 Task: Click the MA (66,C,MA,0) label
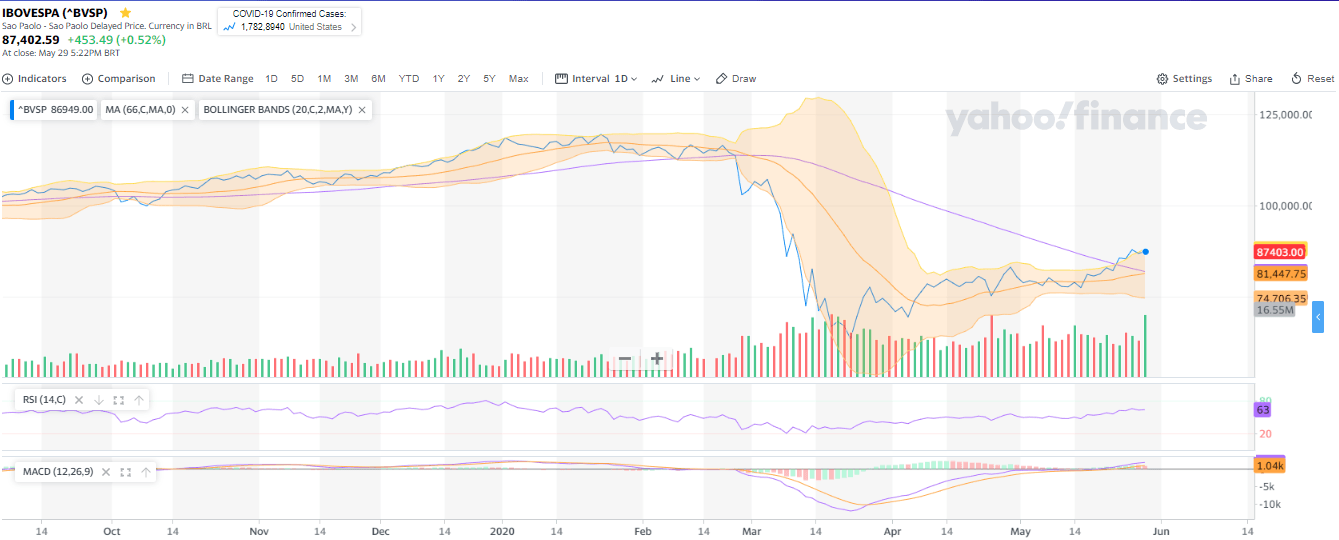click(140, 110)
